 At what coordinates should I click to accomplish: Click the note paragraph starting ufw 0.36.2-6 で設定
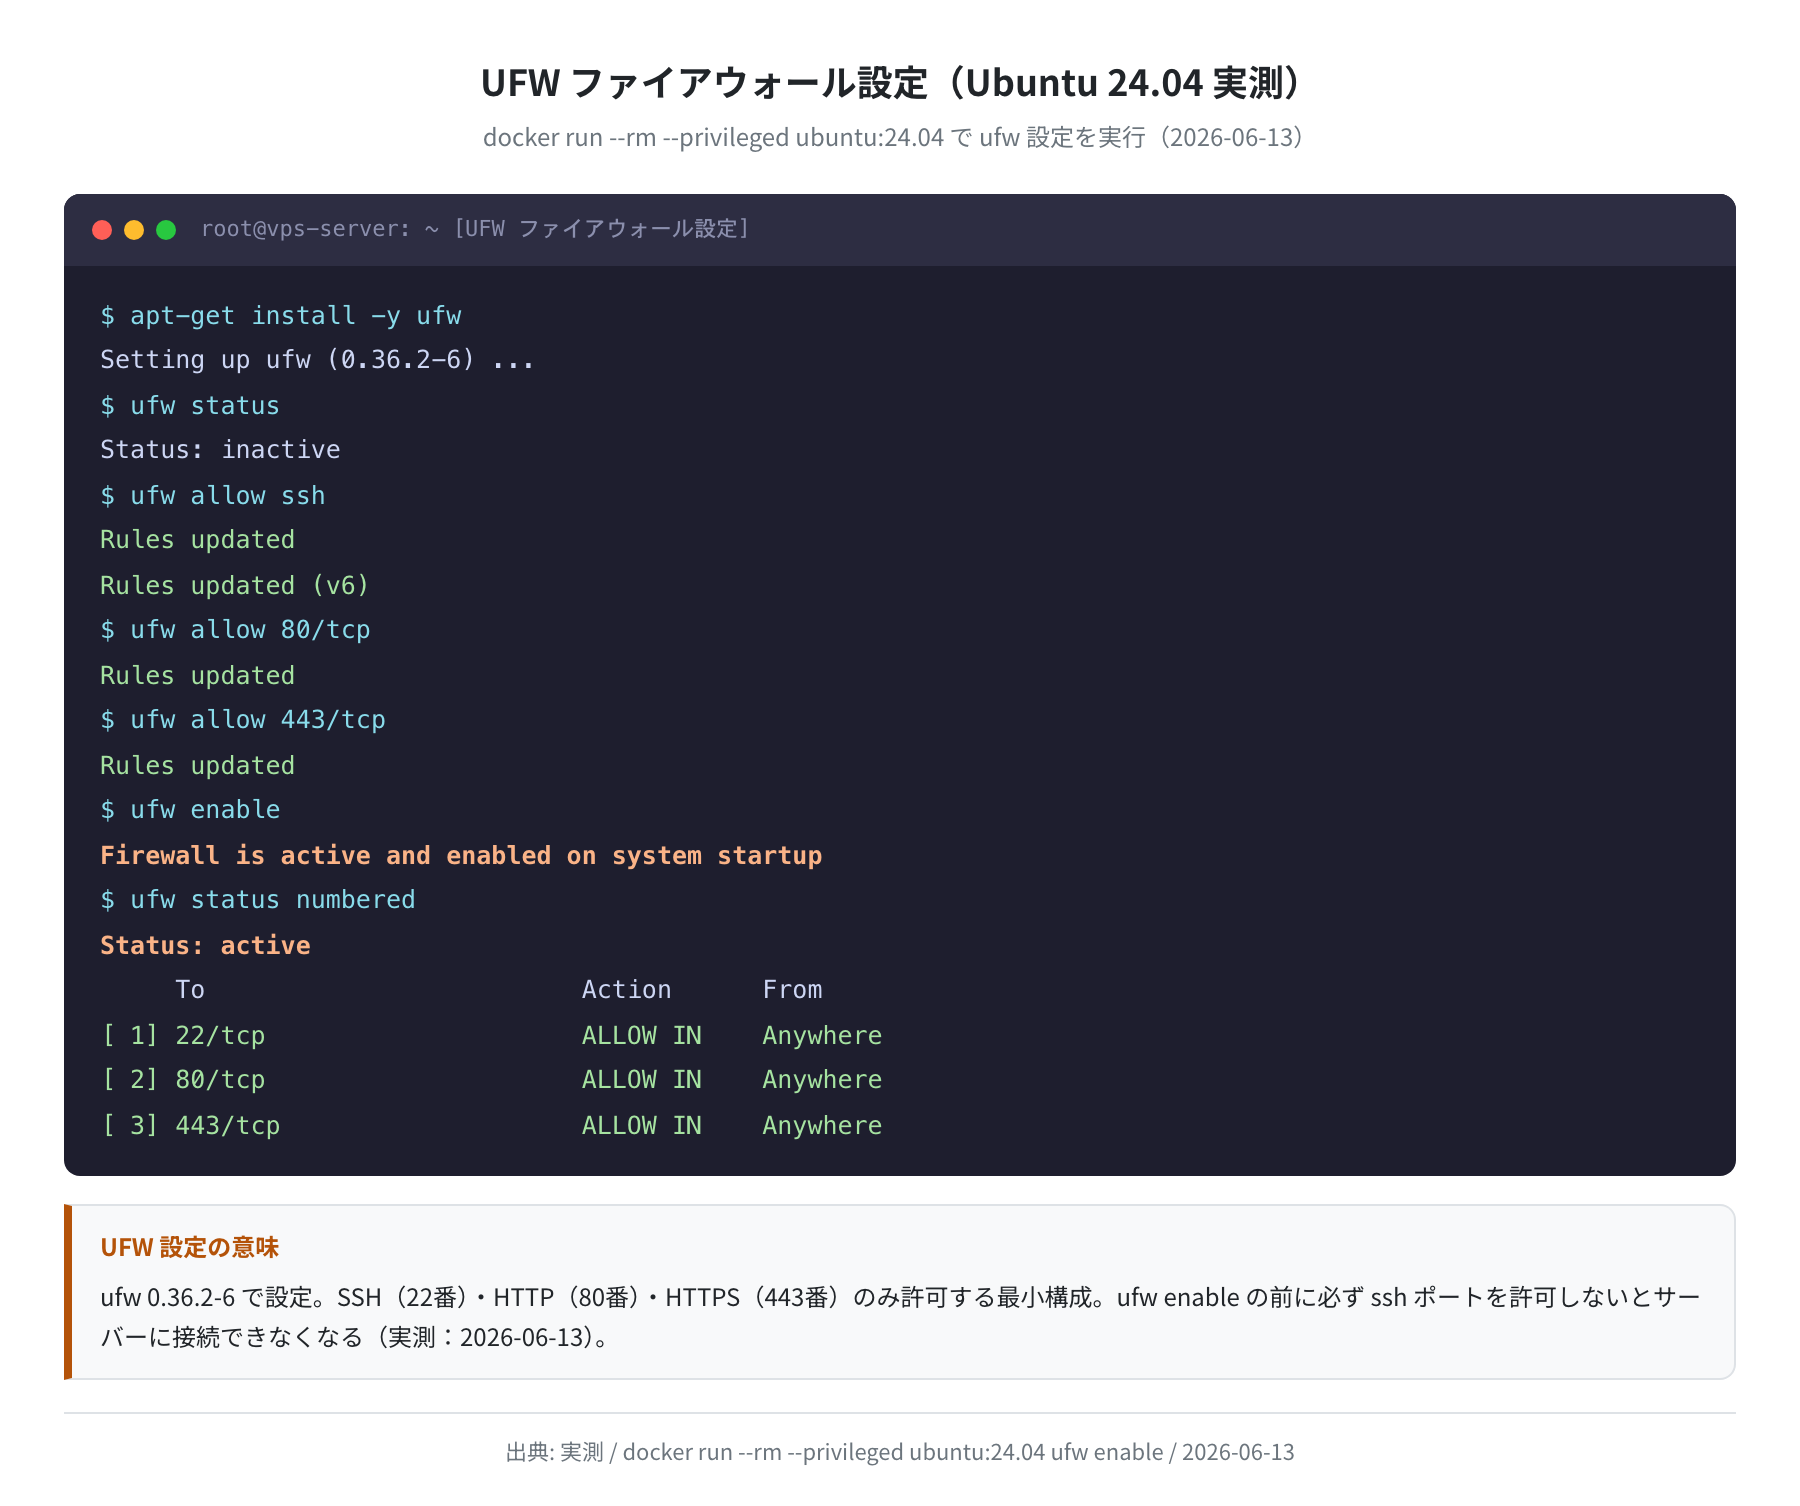[x=900, y=1317]
